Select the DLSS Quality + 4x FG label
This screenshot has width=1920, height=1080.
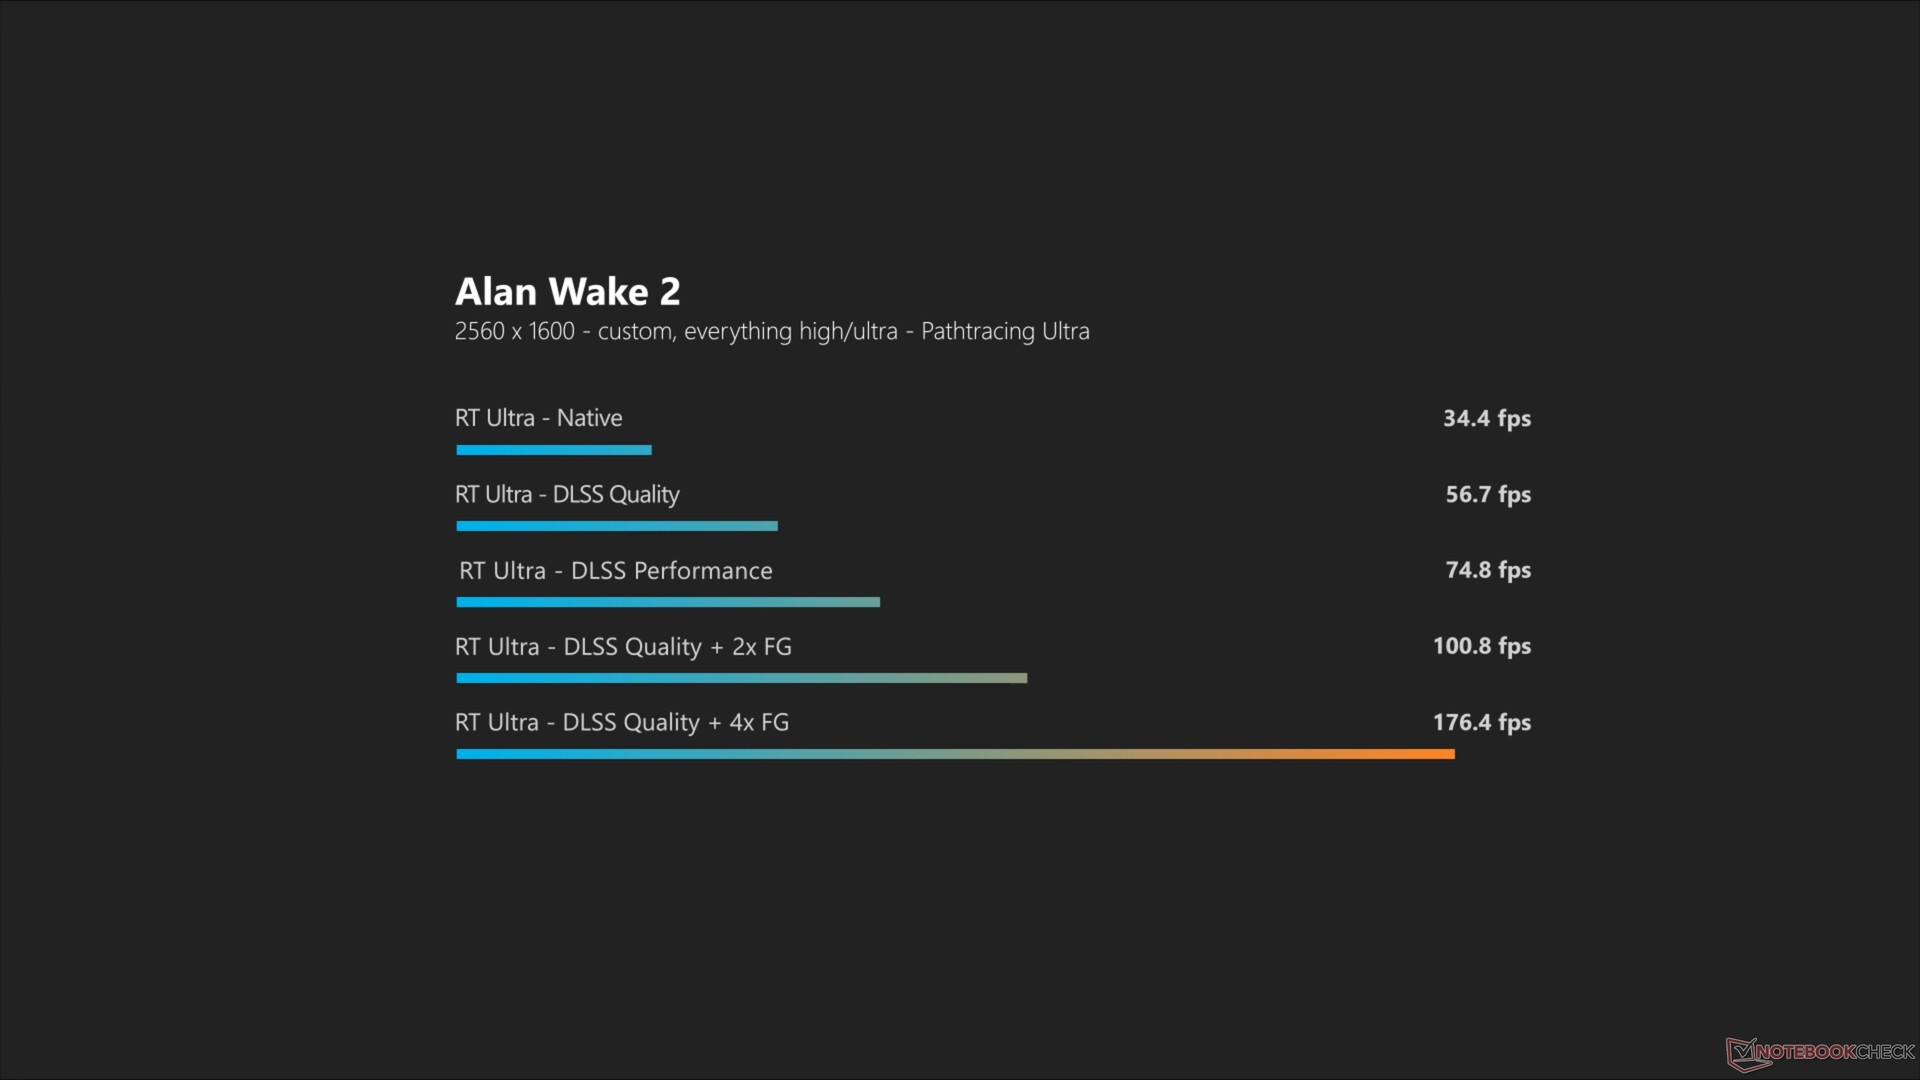pyautogui.click(x=622, y=723)
